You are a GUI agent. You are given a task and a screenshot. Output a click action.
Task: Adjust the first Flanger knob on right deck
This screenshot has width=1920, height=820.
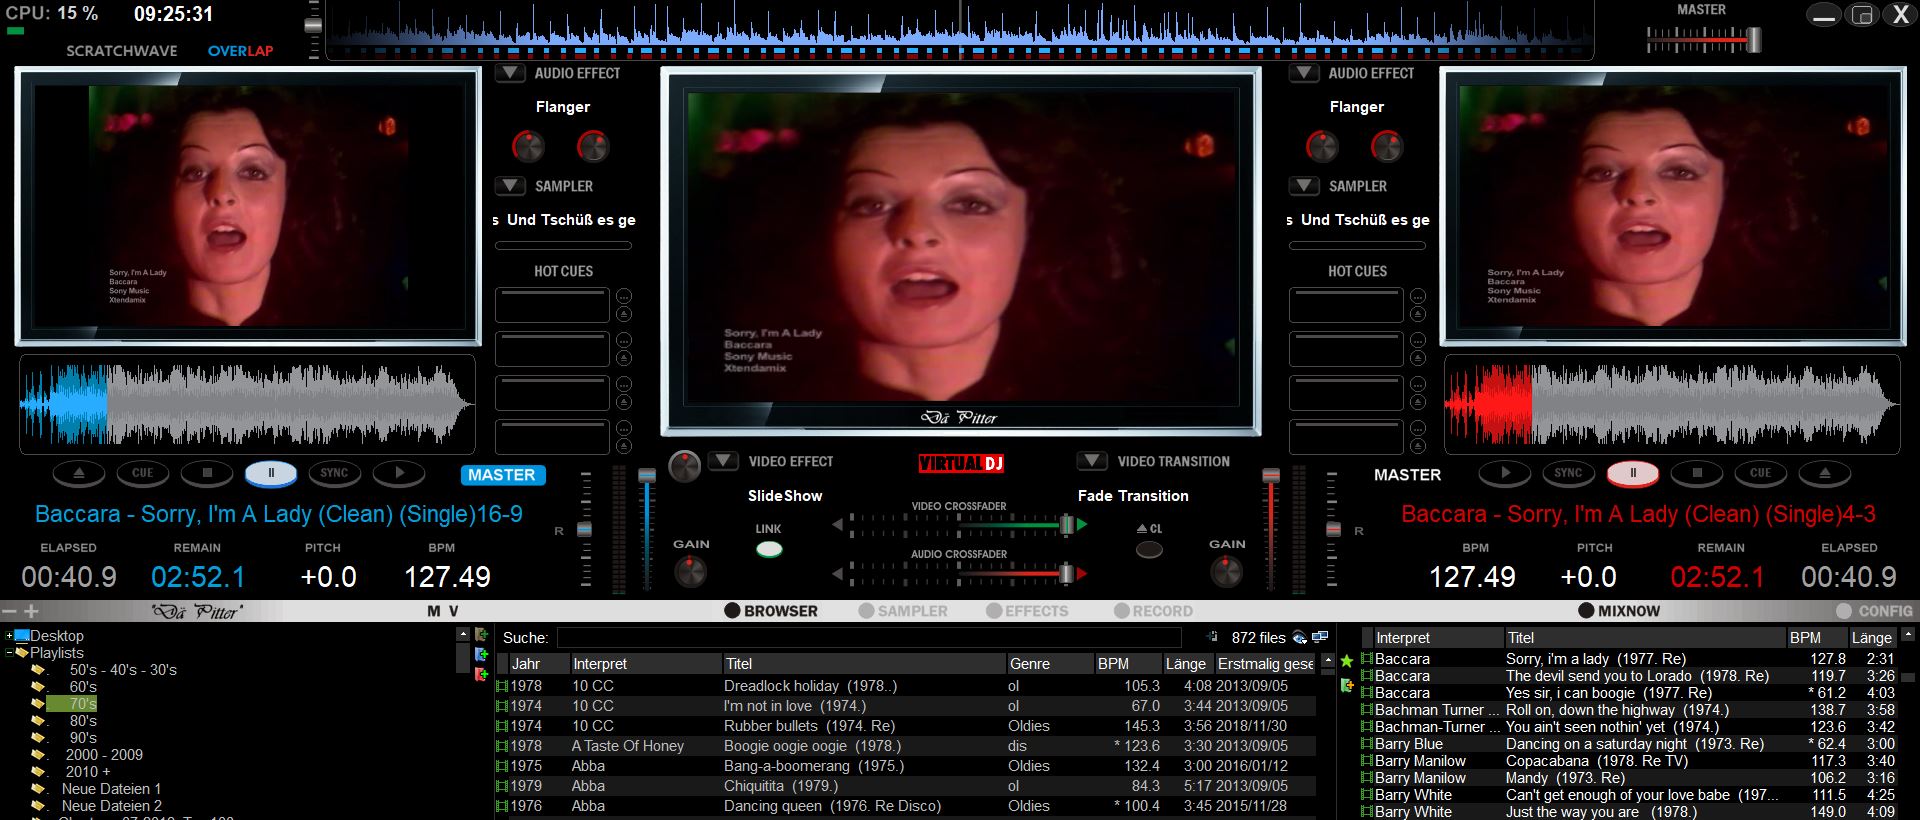1322,147
